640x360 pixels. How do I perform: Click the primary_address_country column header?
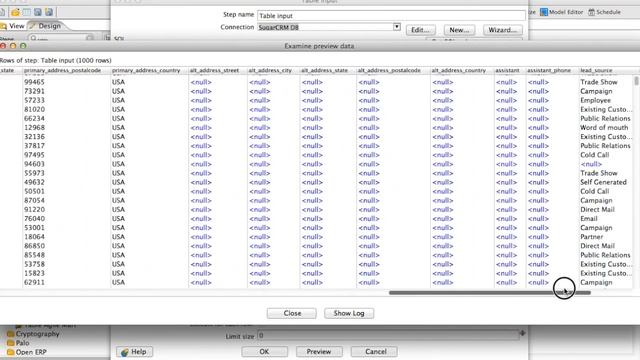tap(146, 70)
